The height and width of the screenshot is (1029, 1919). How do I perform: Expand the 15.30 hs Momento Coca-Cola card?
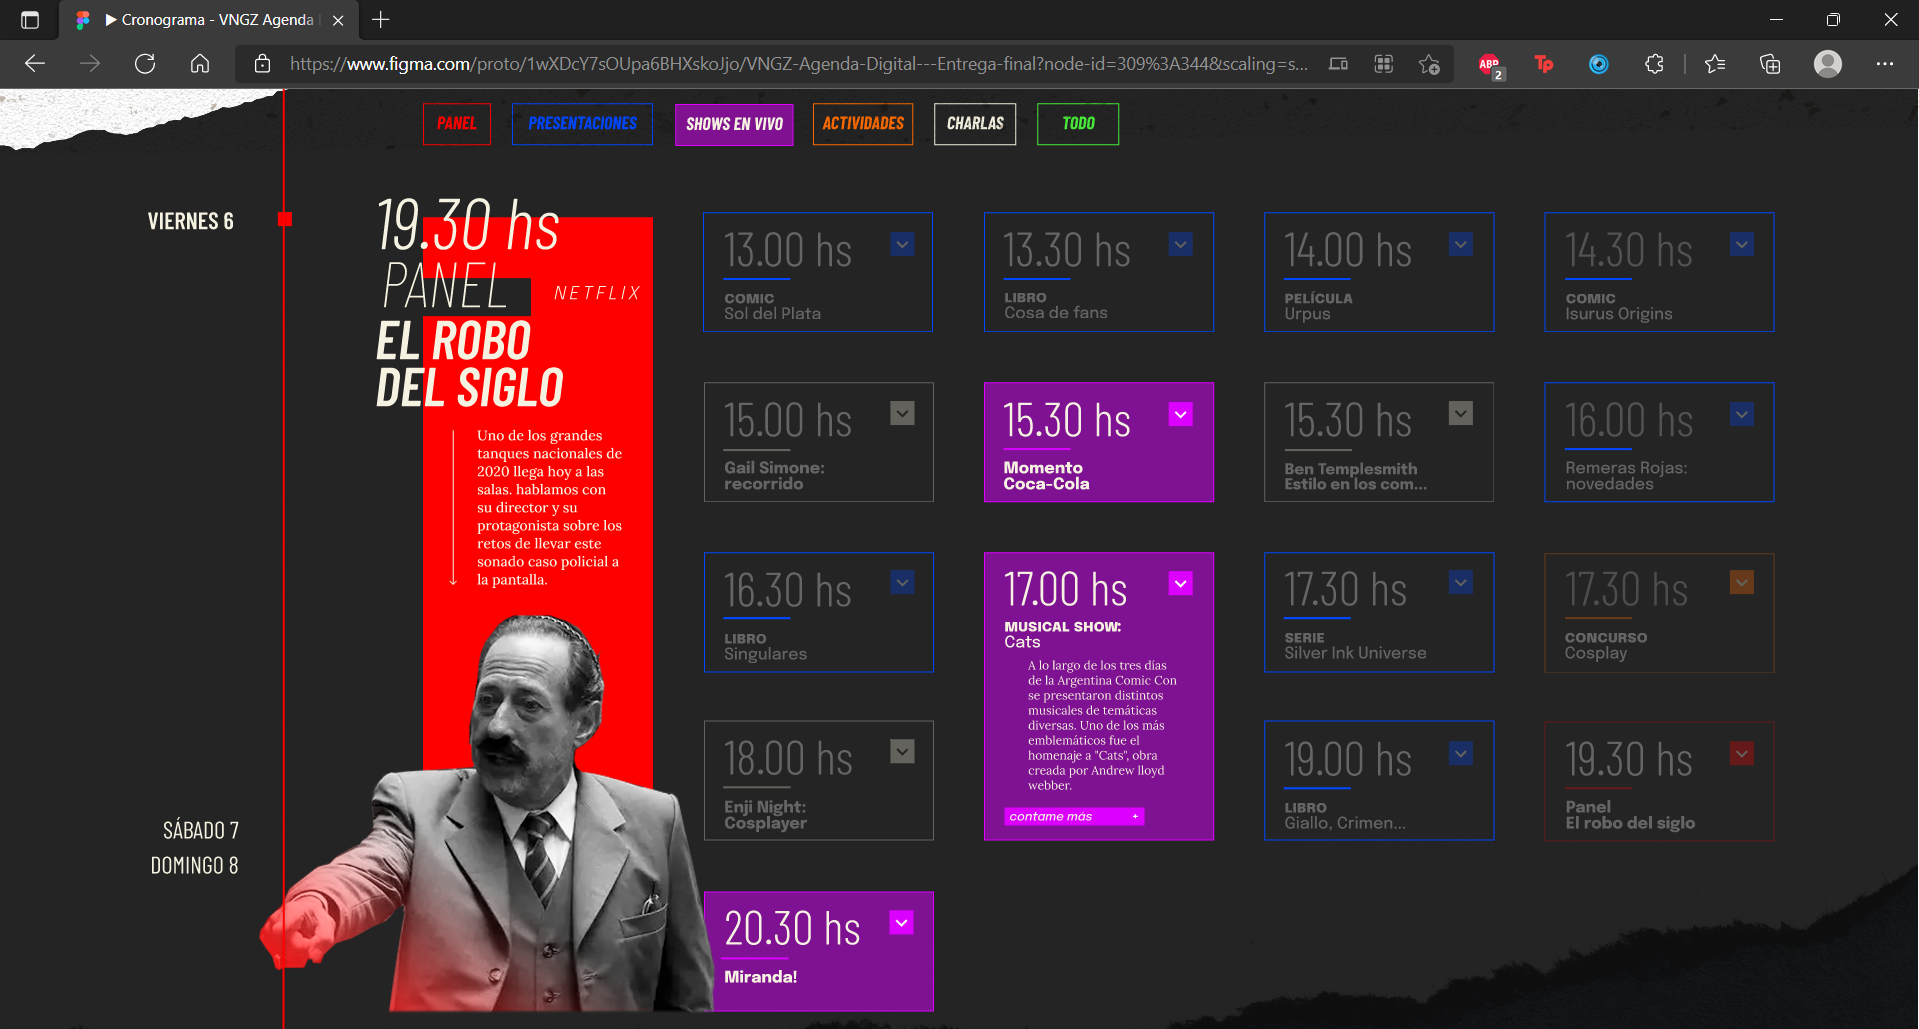coord(1181,414)
